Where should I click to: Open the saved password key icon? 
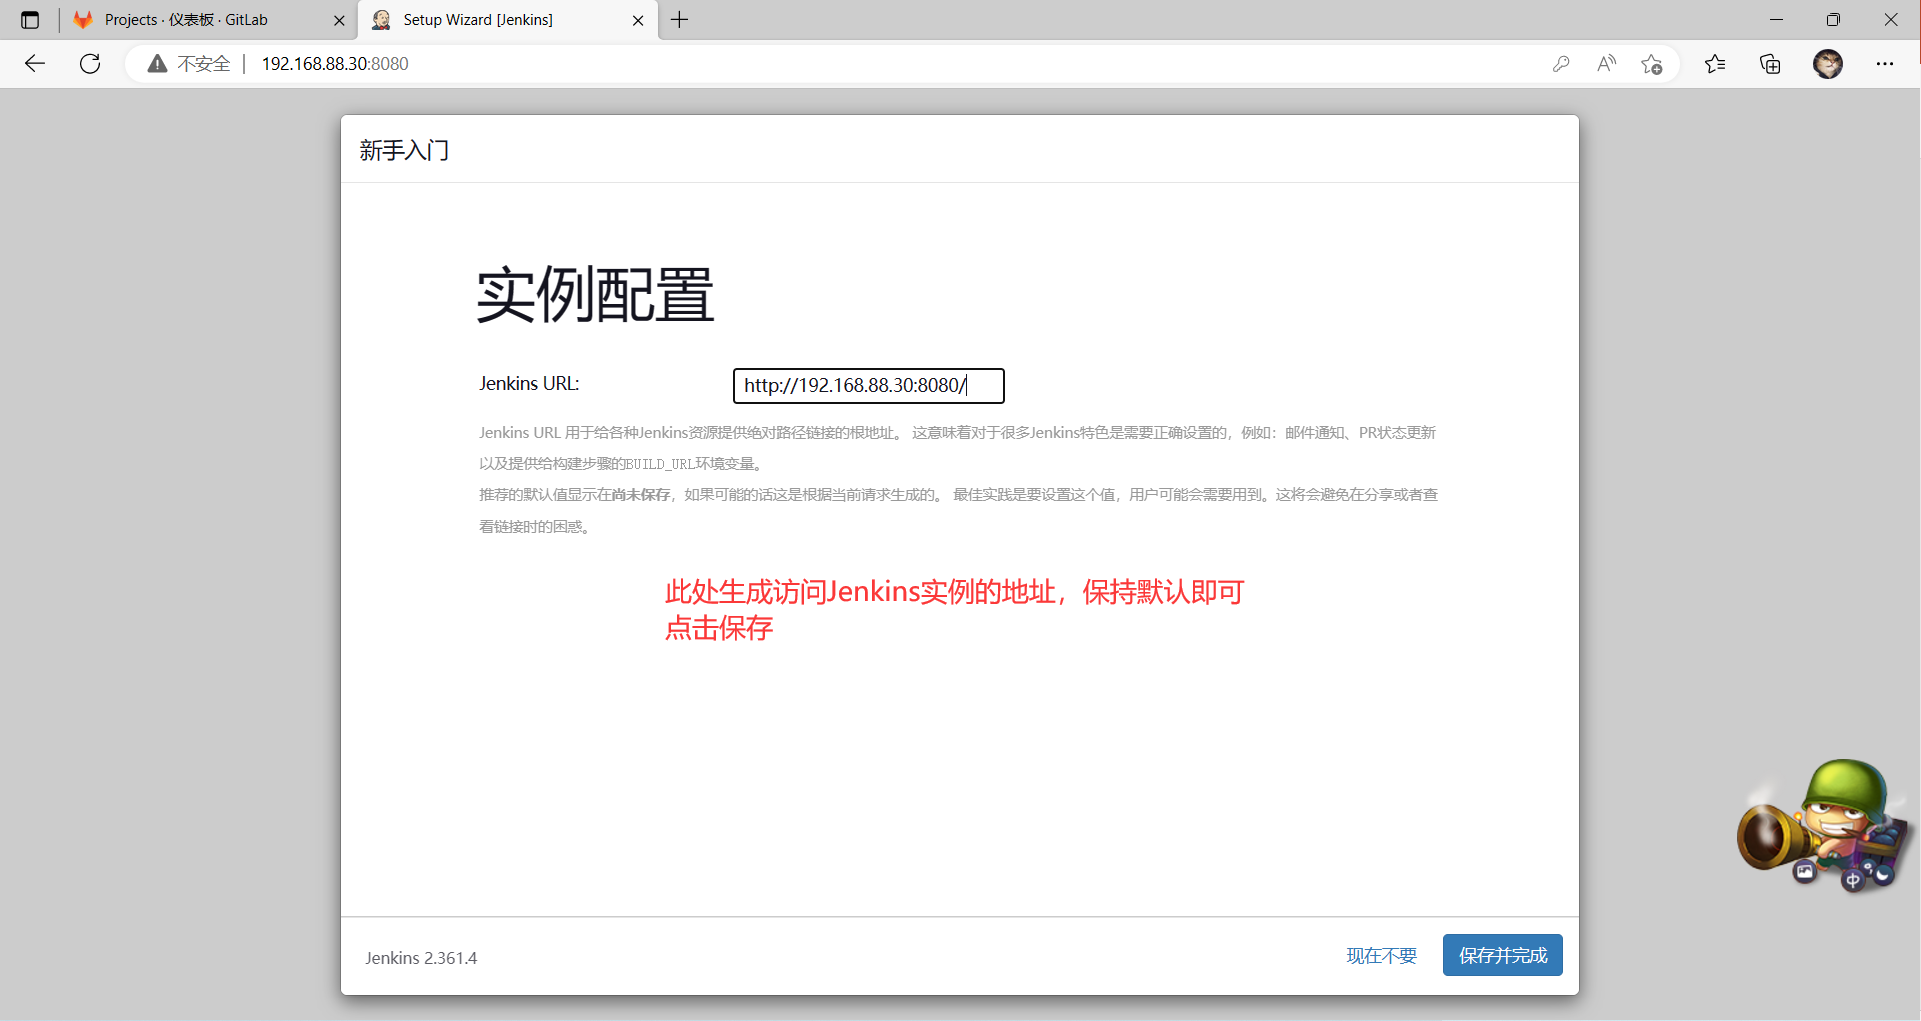pos(1560,64)
